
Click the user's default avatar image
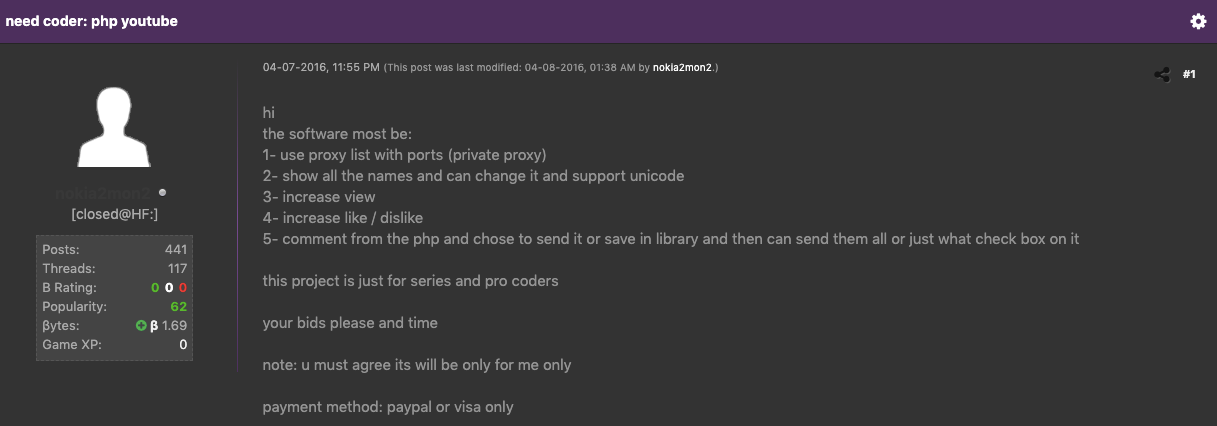[x=115, y=128]
